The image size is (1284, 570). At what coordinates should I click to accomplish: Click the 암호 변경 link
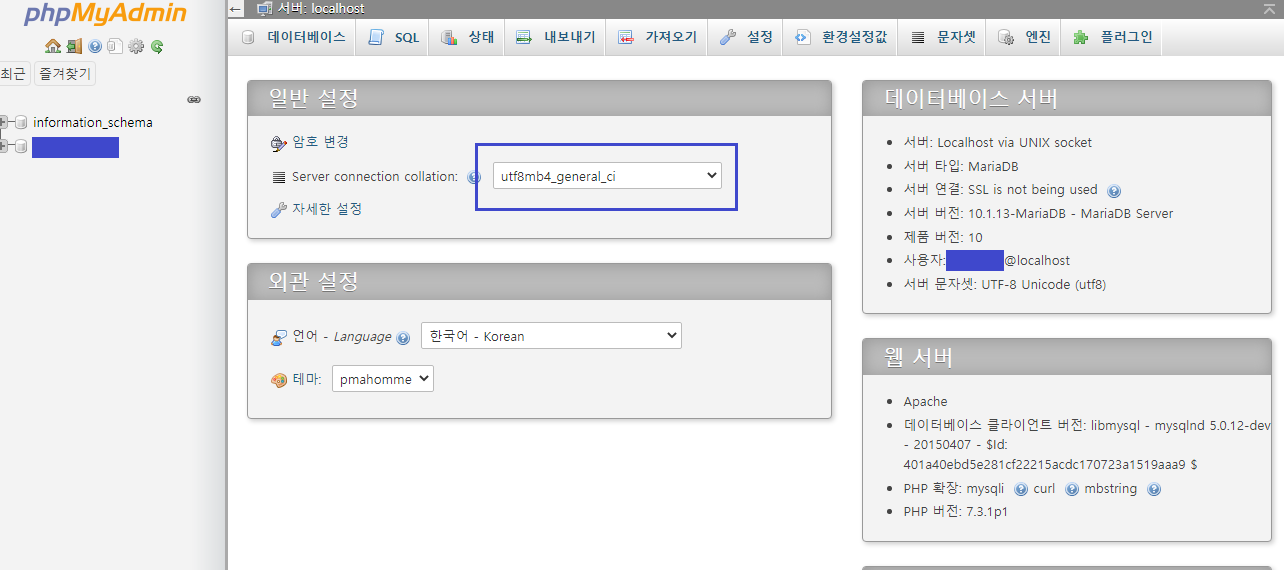[x=320, y=142]
